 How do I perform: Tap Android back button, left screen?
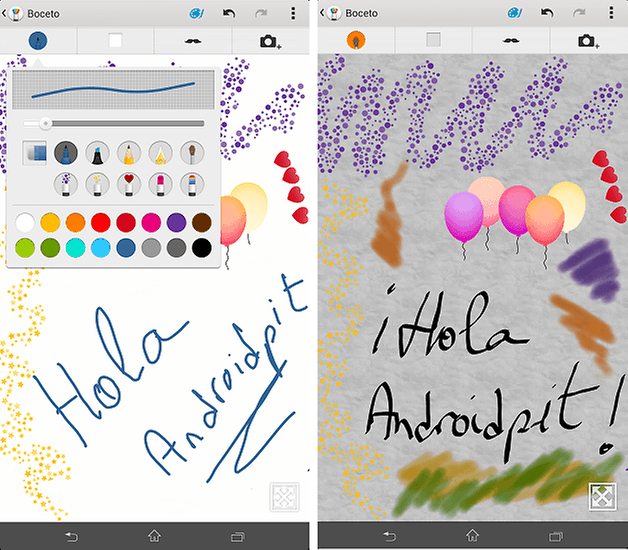pyautogui.click(x=71, y=536)
